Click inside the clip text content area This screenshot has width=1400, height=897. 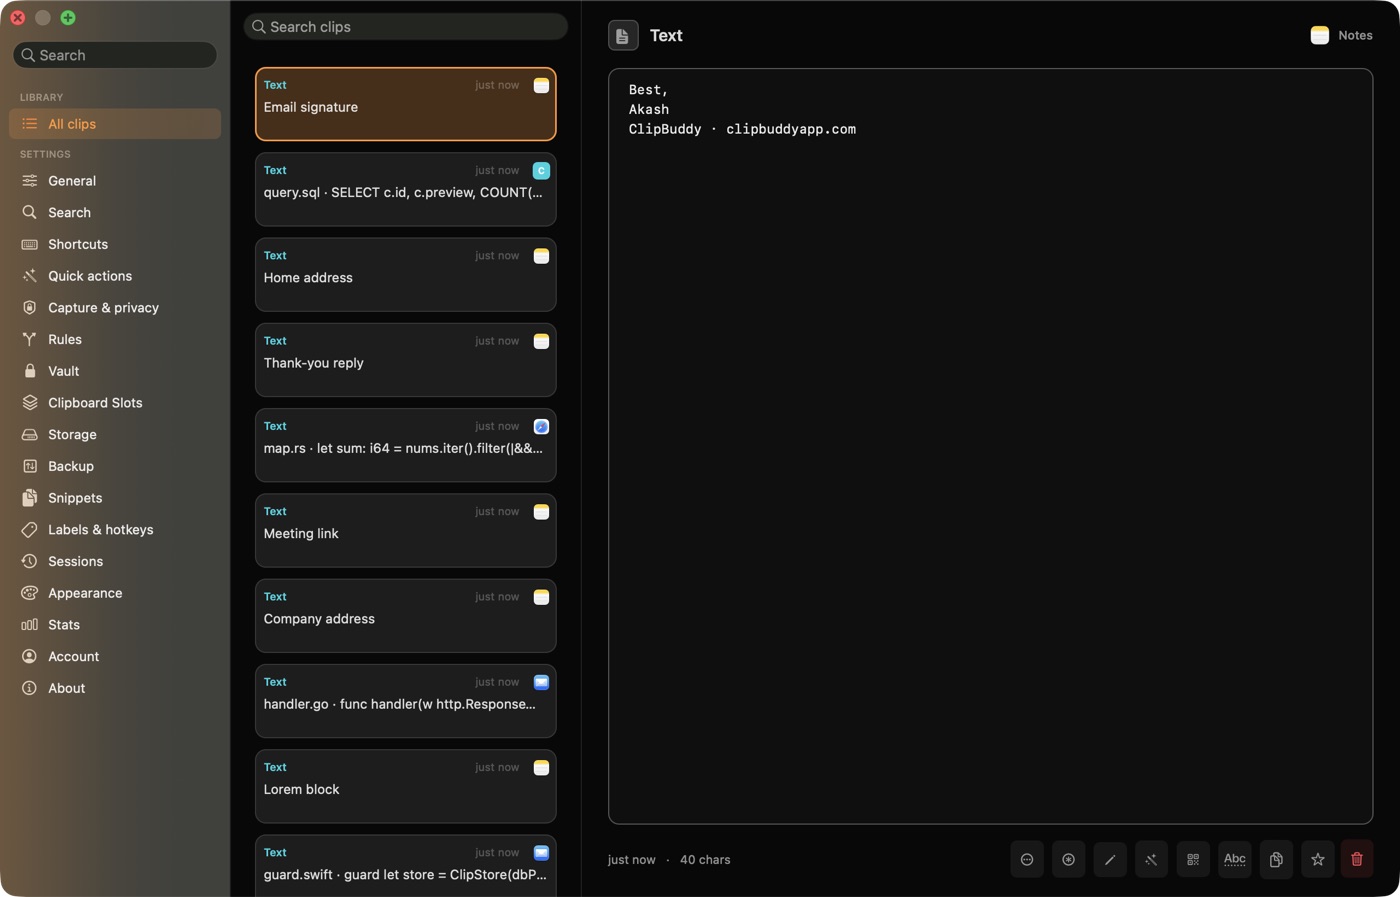[x=990, y=446]
